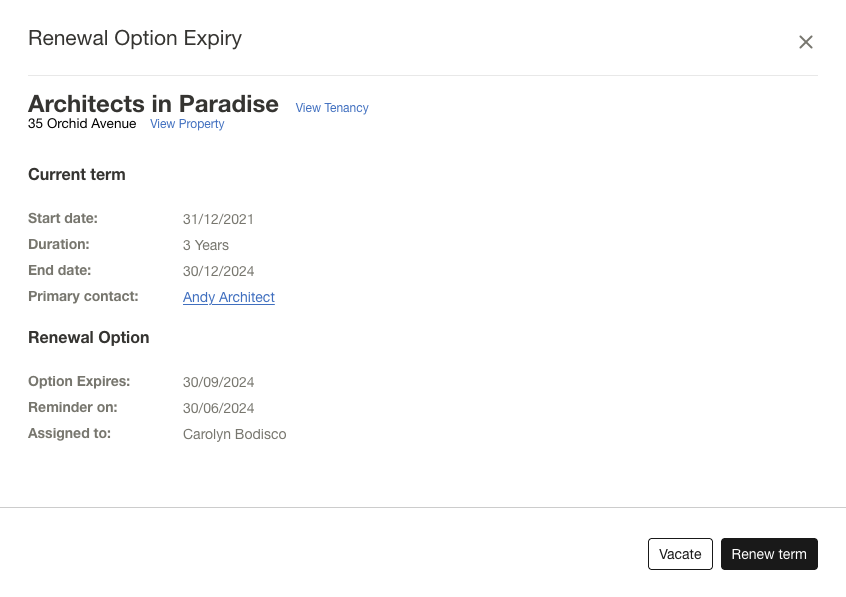Viewport: 846px width, 597px height.
Task: Click the end date 30/12/2024 value
Action: 218,270
